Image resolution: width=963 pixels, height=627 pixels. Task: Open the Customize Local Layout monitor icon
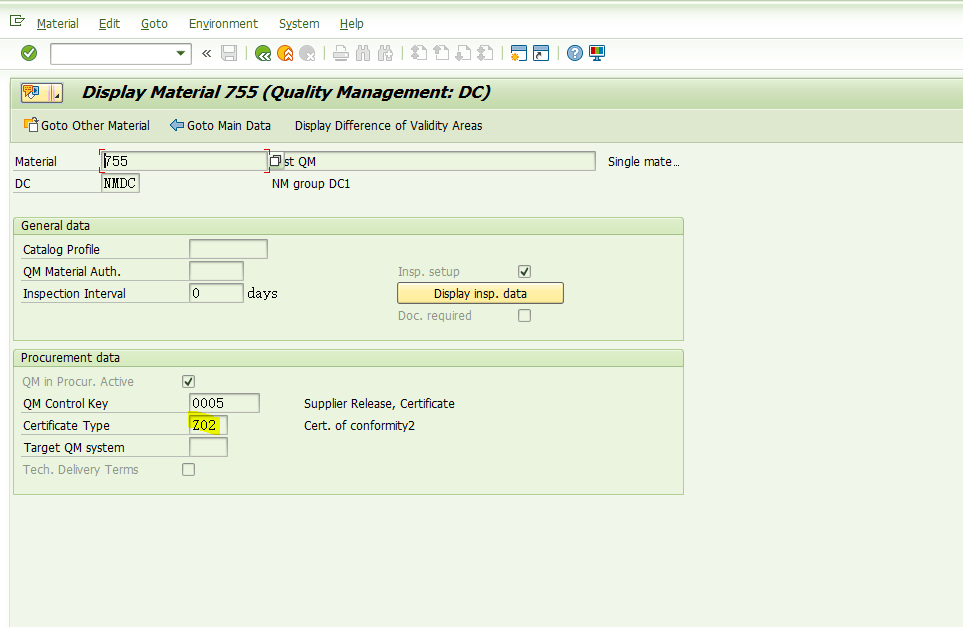[597, 54]
